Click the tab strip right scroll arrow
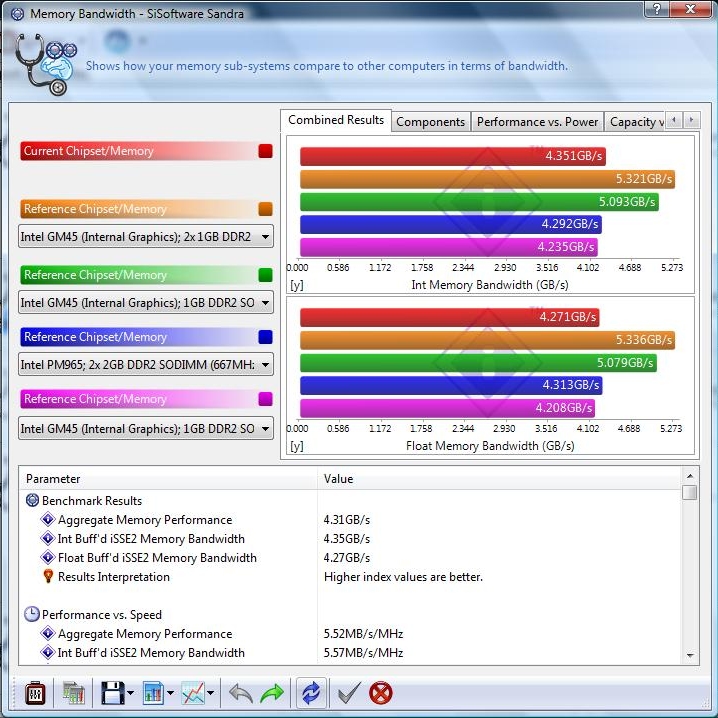The width and height of the screenshot is (718, 718). click(x=691, y=120)
